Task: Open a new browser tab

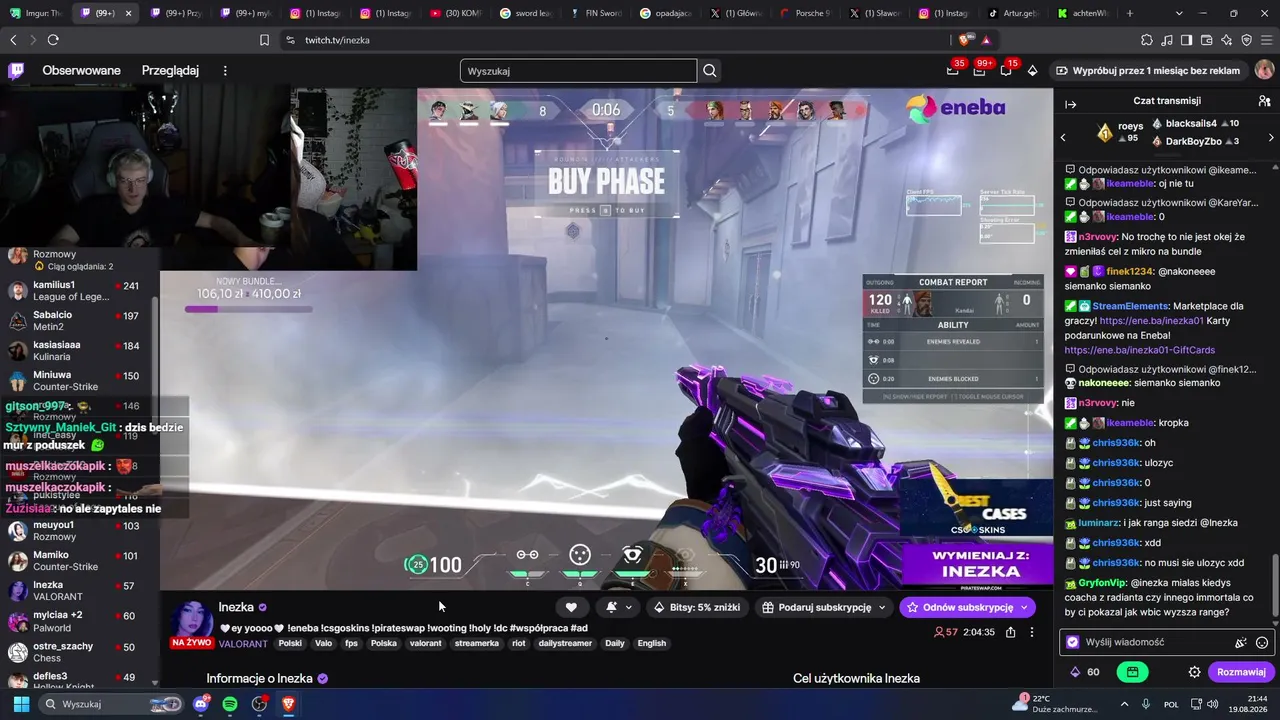Action: [x=1130, y=13]
